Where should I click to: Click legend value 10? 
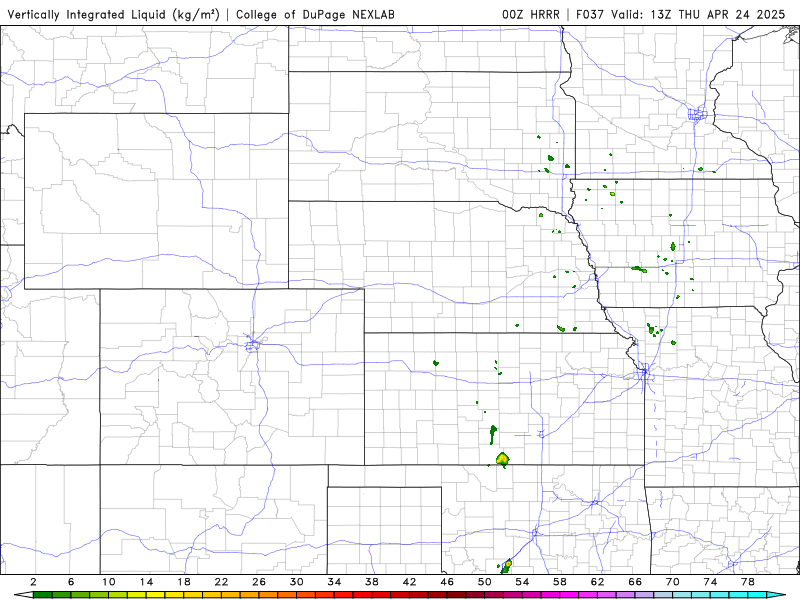(x=109, y=582)
